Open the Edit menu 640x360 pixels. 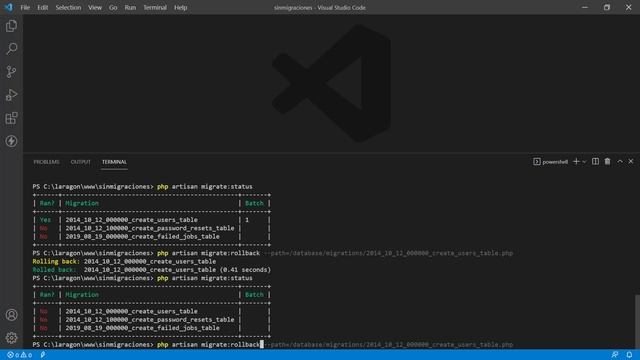pos(42,7)
